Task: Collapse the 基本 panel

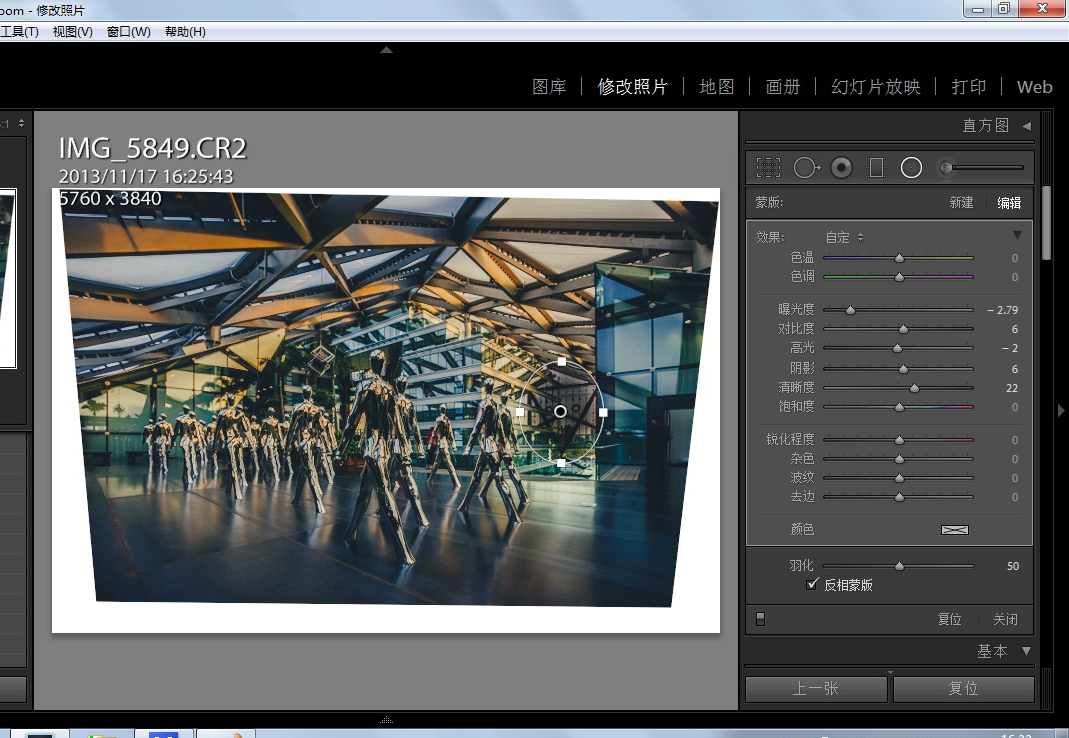Action: click(1026, 651)
